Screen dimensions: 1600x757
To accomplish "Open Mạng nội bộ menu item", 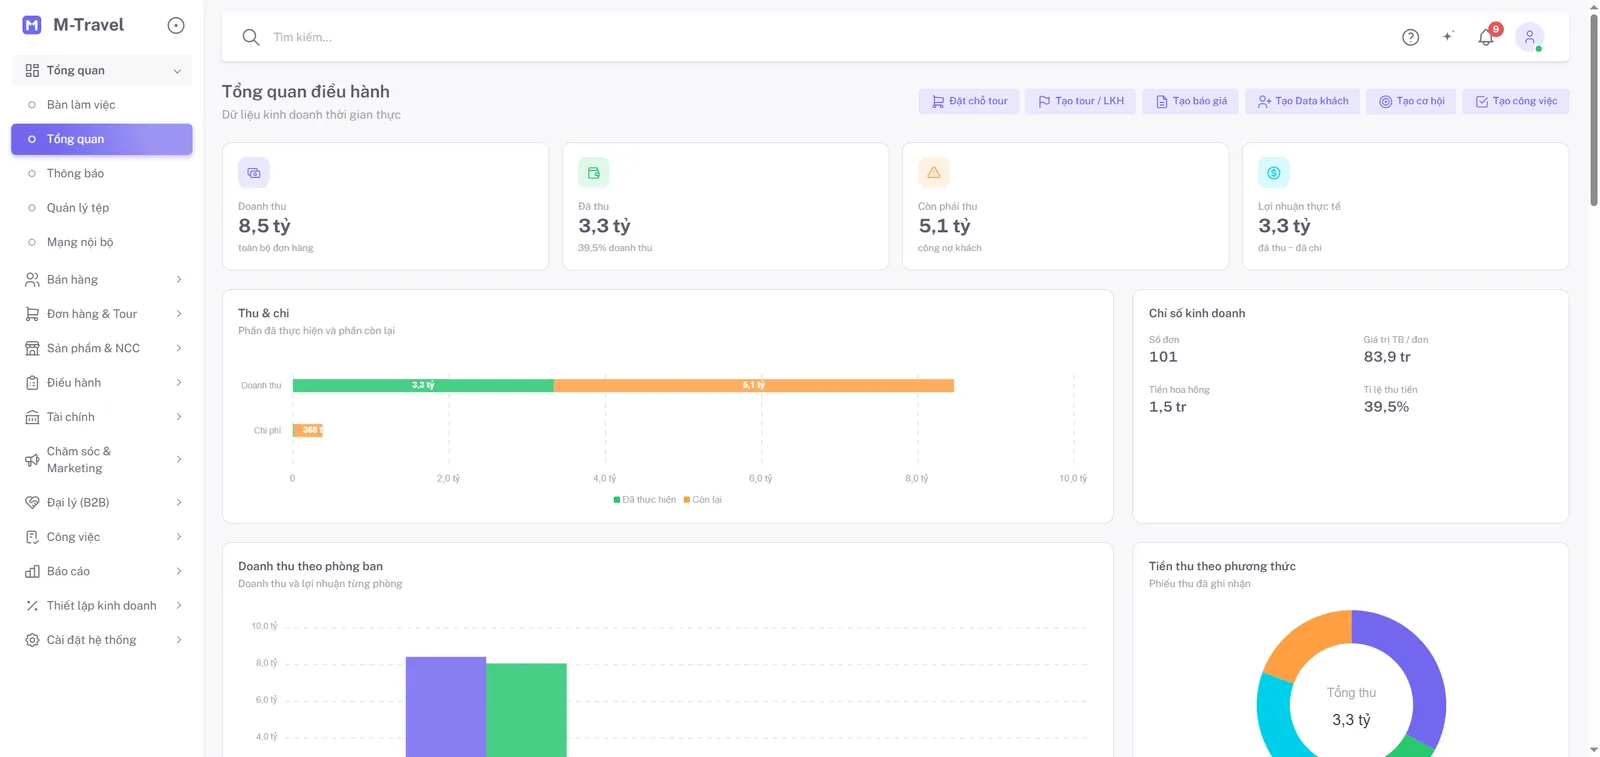I will click(102, 242).
